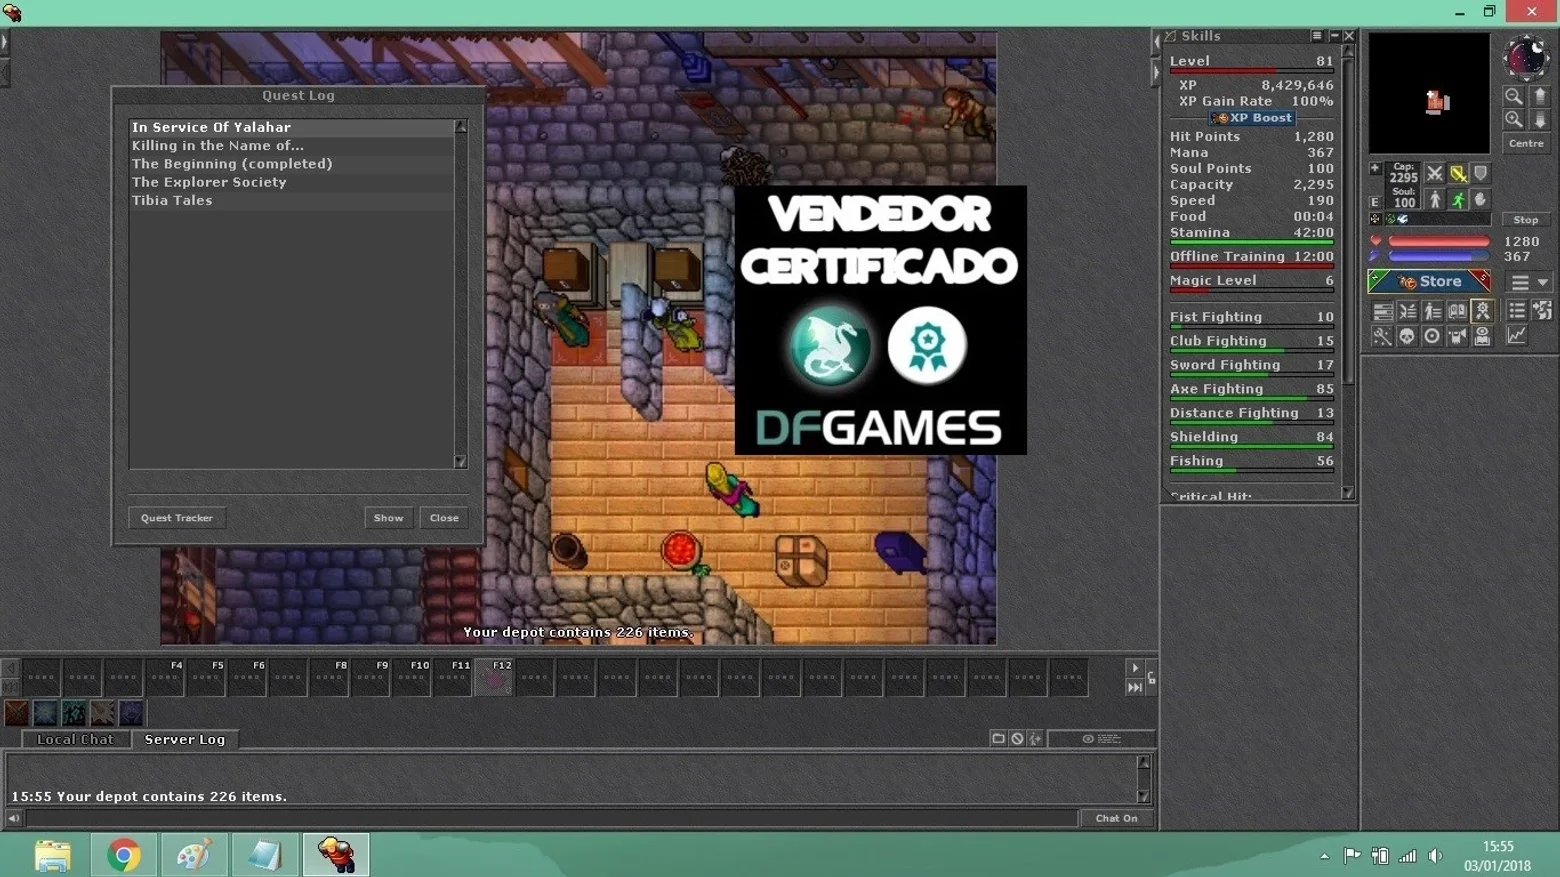The width and height of the screenshot is (1560, 877).
Task: Zoom in the minimap
Action: [1514, 120]
